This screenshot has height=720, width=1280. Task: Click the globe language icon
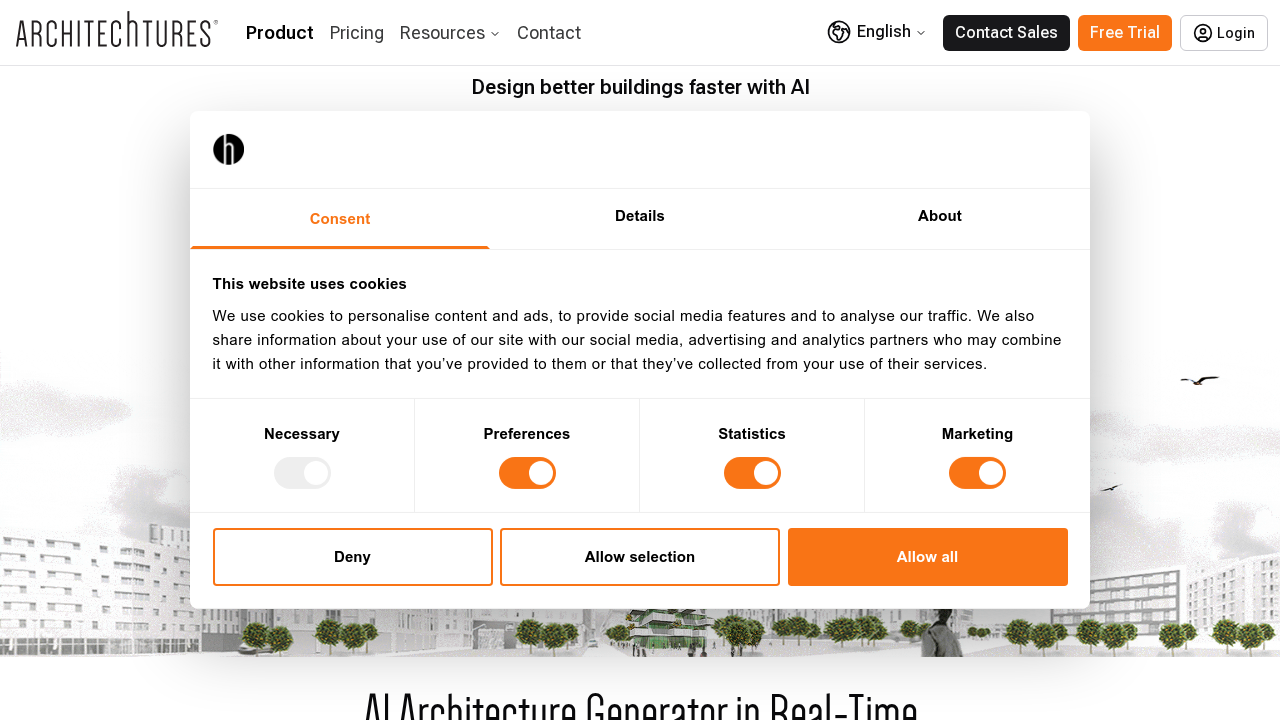[x=839, y=32]
